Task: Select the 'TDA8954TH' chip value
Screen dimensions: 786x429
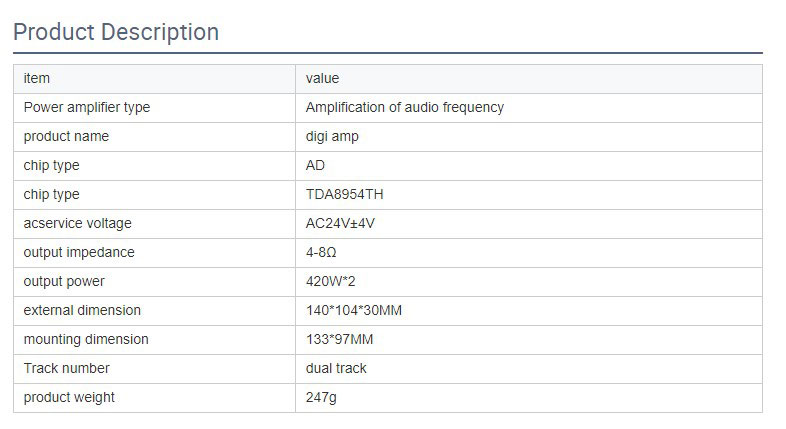Action: 344,194
